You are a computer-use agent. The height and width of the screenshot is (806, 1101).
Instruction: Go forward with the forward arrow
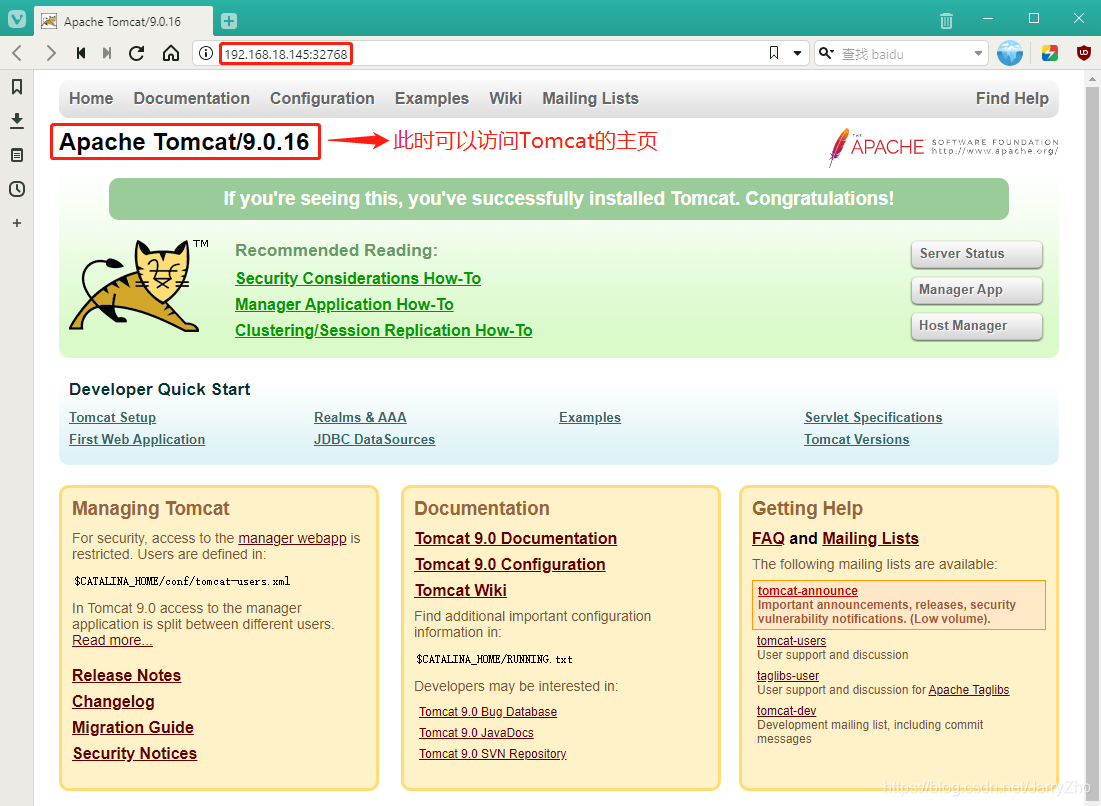point(51,53)
